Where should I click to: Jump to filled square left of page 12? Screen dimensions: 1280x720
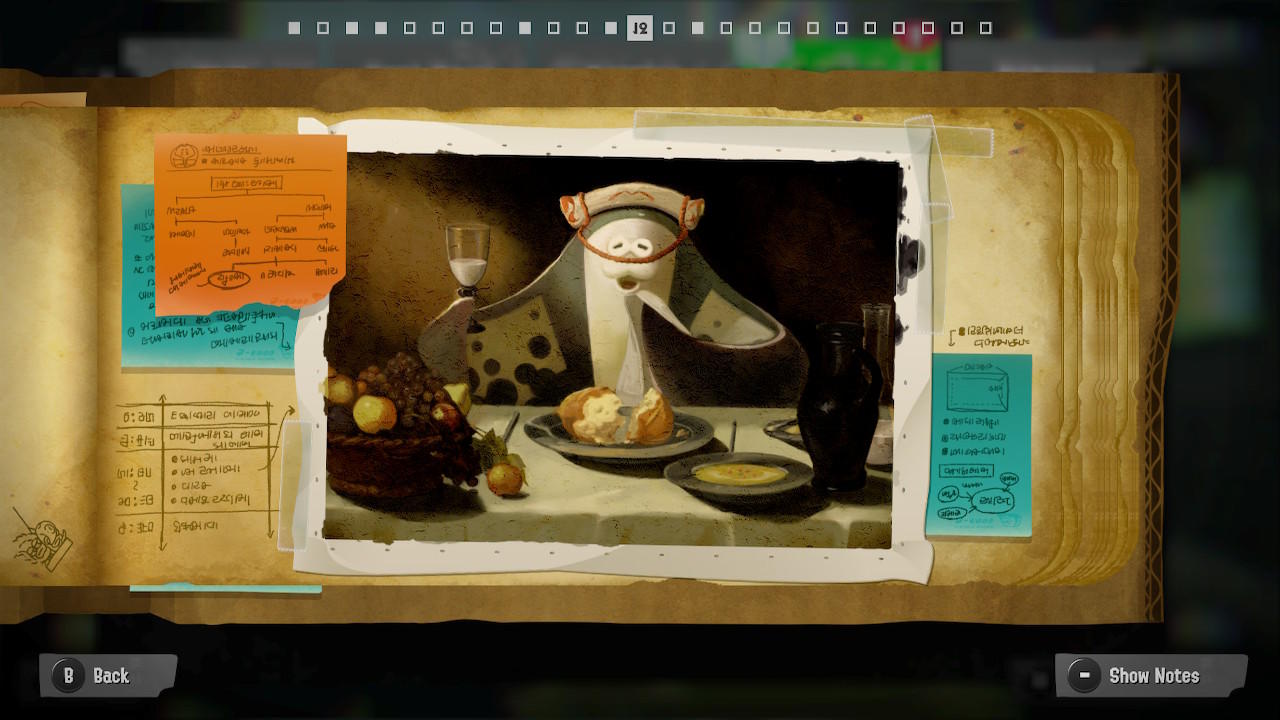coord(611,28)
